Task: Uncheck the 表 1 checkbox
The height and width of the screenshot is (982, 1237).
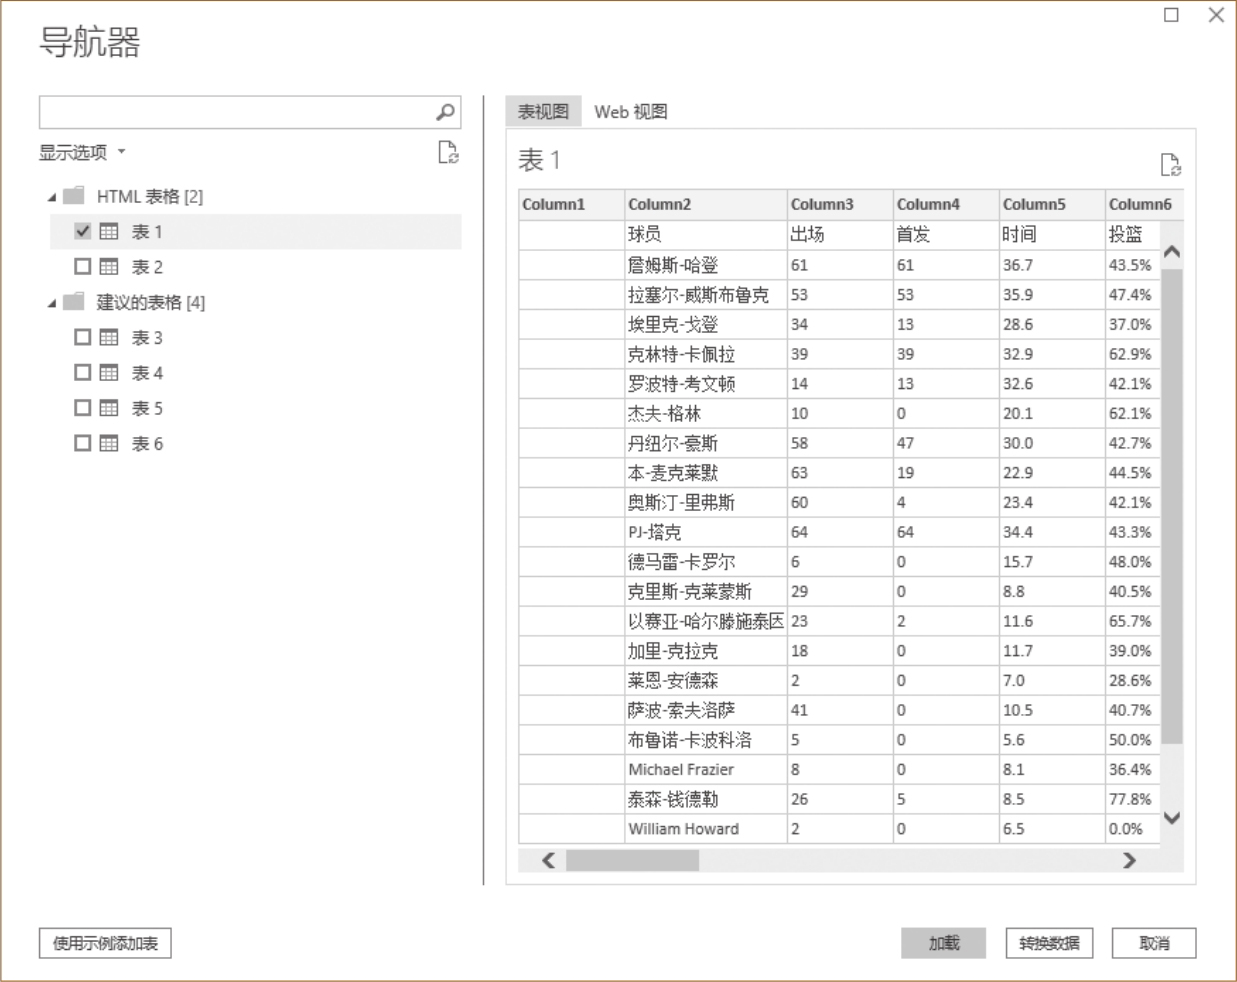Action: click(83, 231)
